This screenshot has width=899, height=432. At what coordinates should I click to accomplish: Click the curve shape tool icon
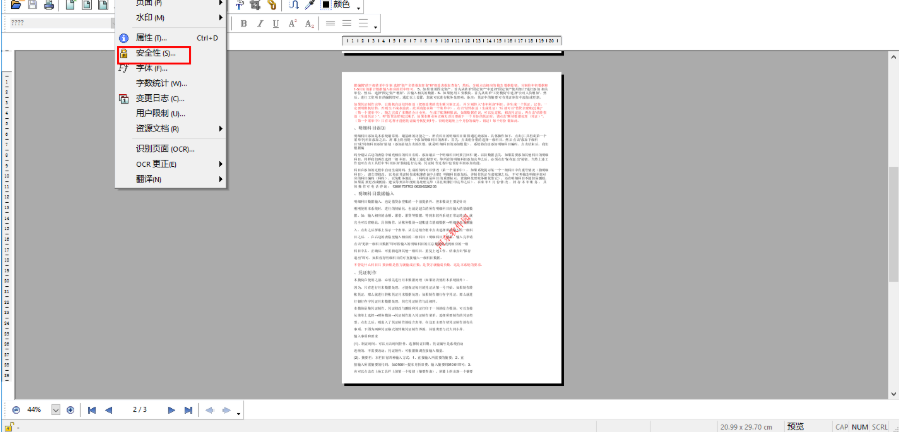(x=294, y=5)
